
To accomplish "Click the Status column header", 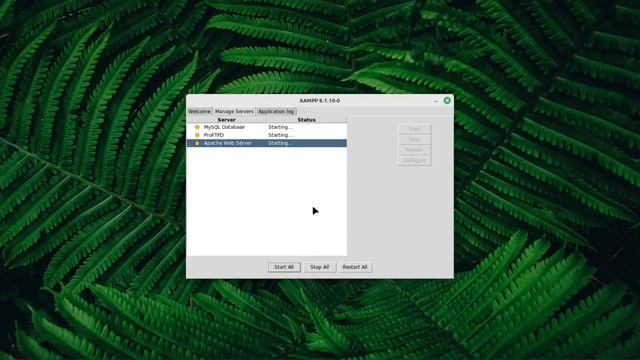I will (307, 120).
